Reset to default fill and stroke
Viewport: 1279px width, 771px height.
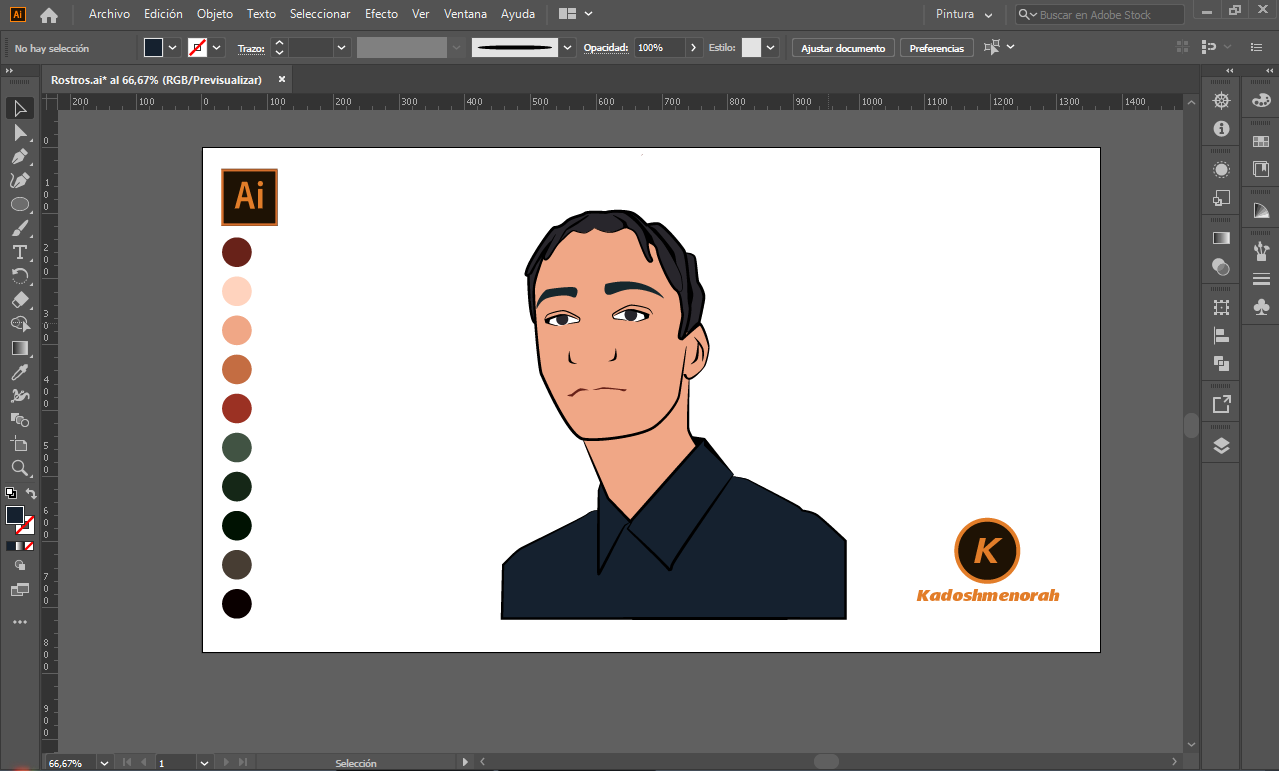pyautogui.click(x=10, y=493)
